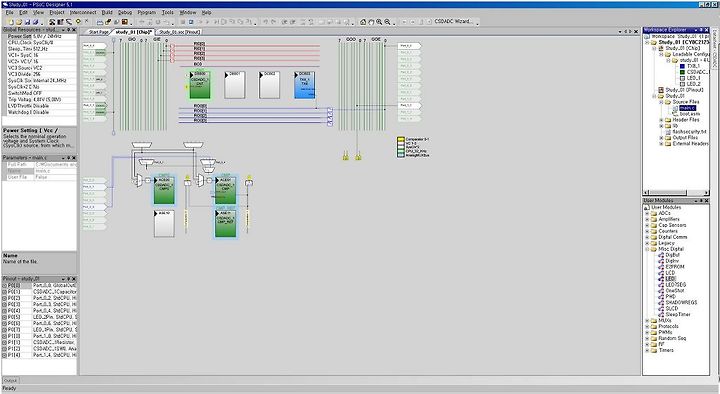
Task: Open the Project menu
Action: (x=57, y=12)
